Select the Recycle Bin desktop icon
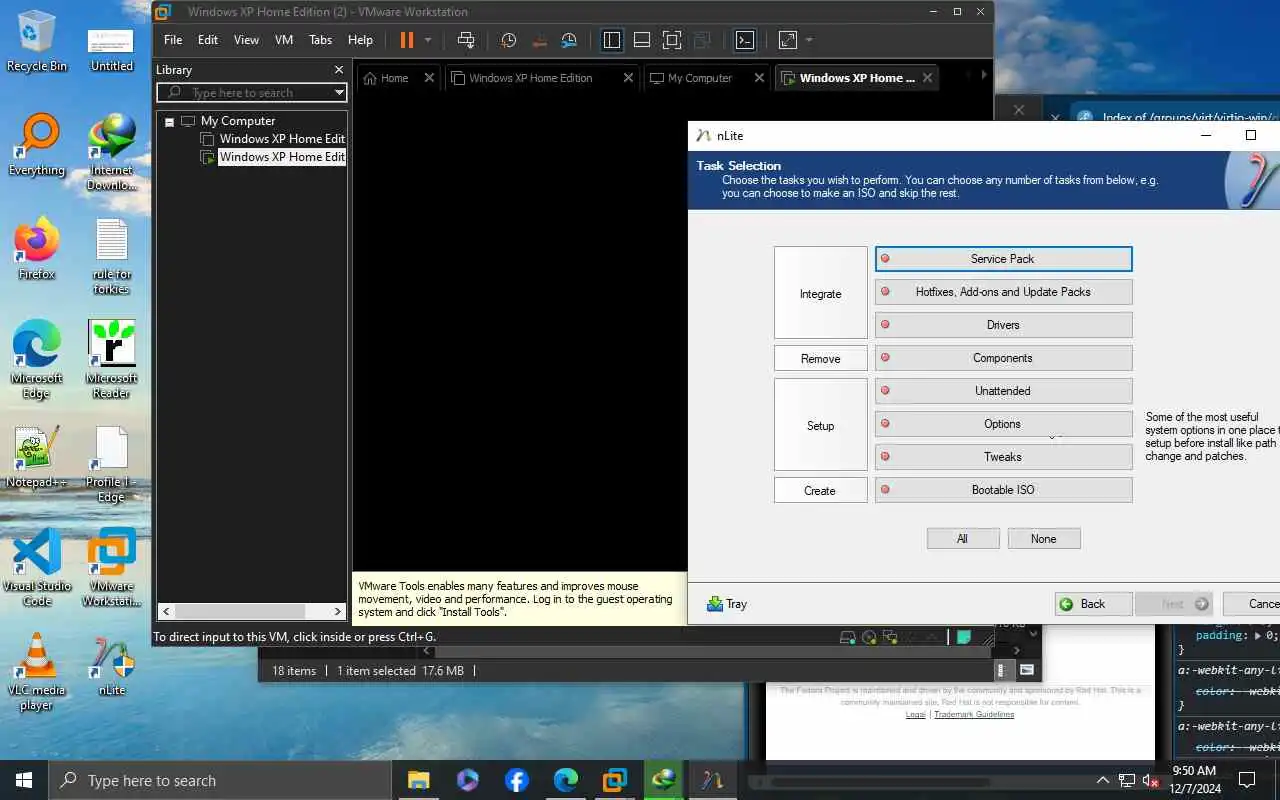Viewport: 1280px width, 800px height. click(37, 41)
